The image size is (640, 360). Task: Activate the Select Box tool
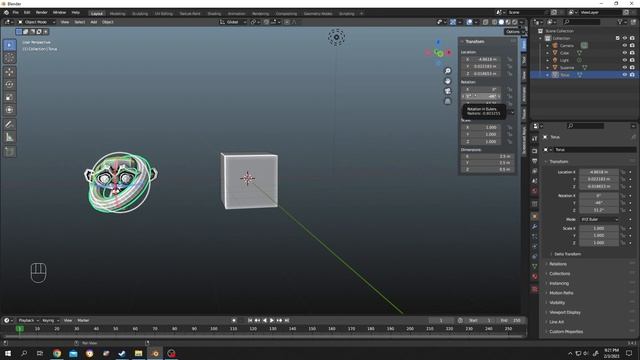9,45
